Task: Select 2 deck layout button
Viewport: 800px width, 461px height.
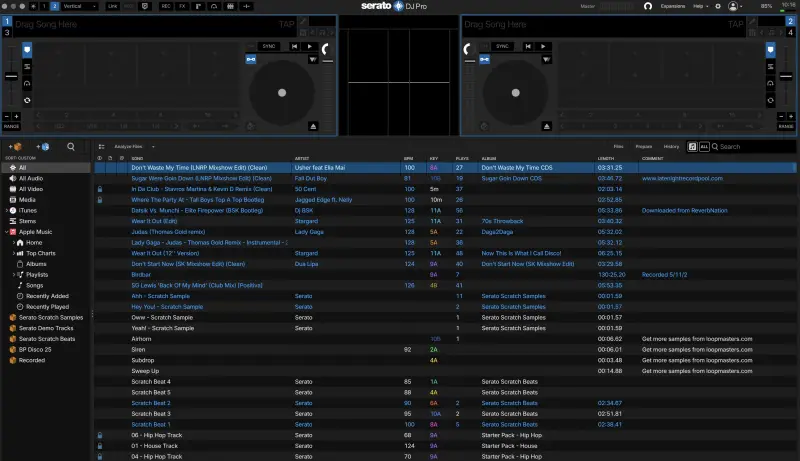Action: tap(55, 6)
